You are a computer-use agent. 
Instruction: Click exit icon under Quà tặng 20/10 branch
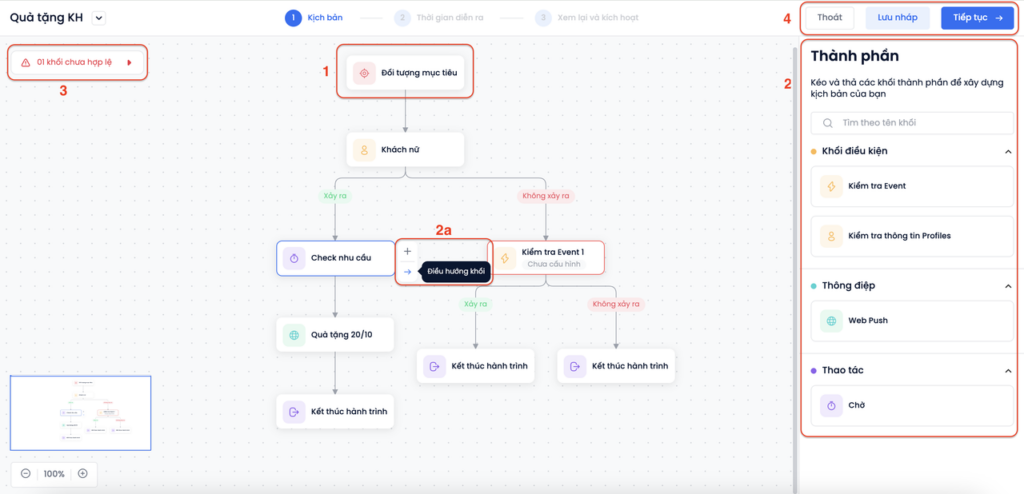pyautogui.click(x=294, y=412)
